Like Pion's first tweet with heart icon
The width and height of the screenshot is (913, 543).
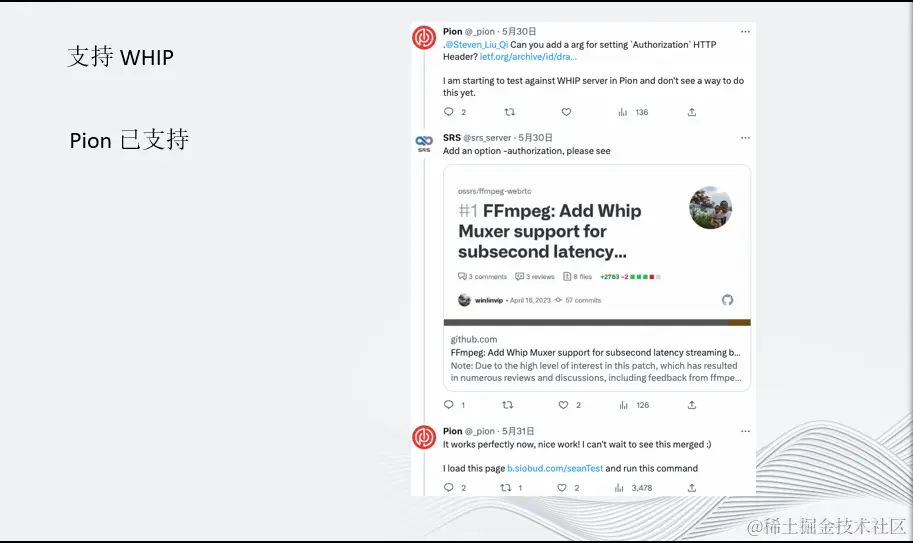coord(566,112)
